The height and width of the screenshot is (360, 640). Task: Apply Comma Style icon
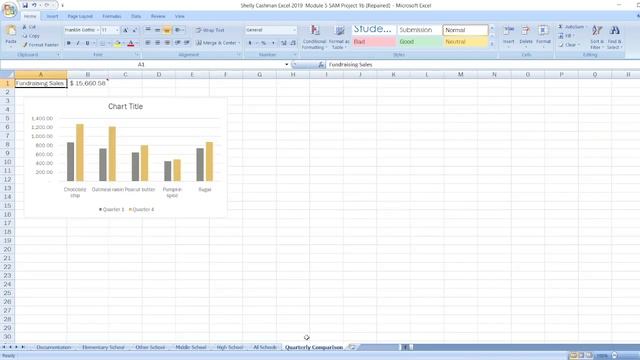point(273,43)
